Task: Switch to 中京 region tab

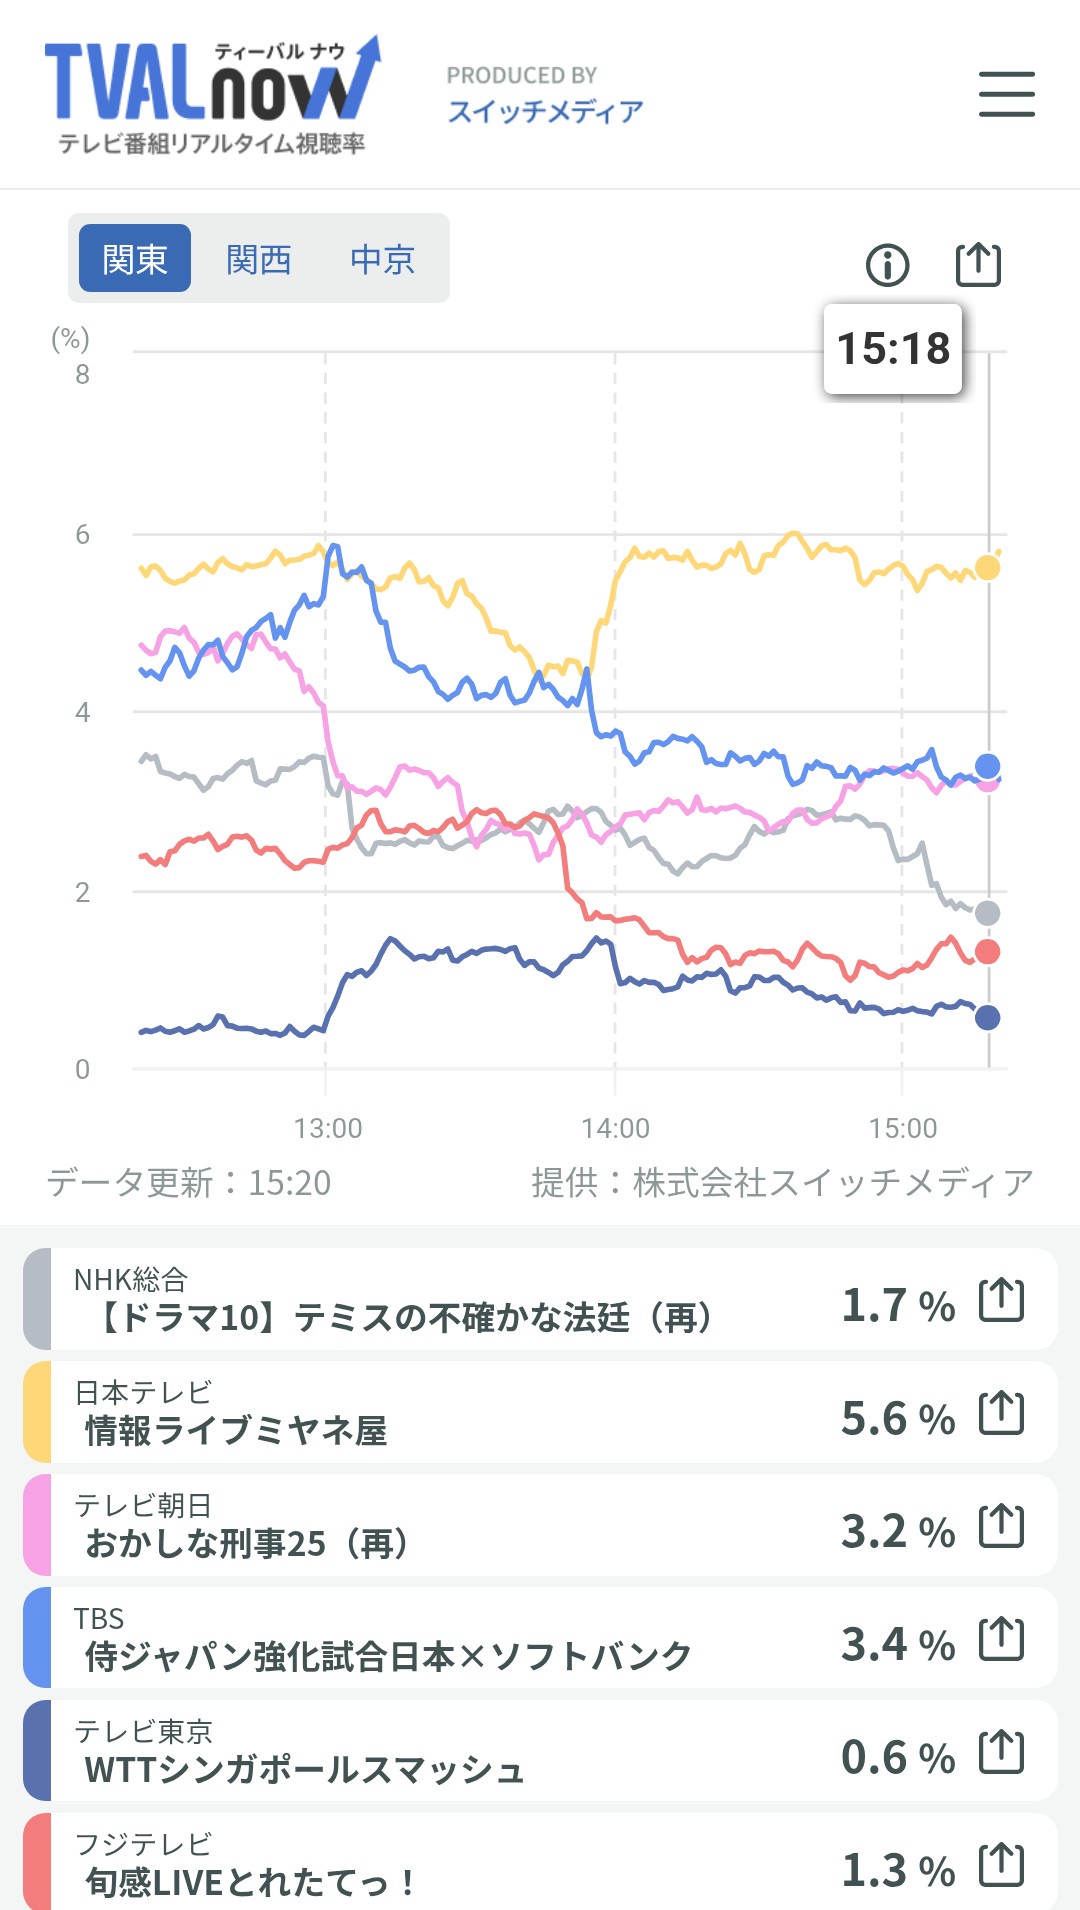Action: click(382, 259)
